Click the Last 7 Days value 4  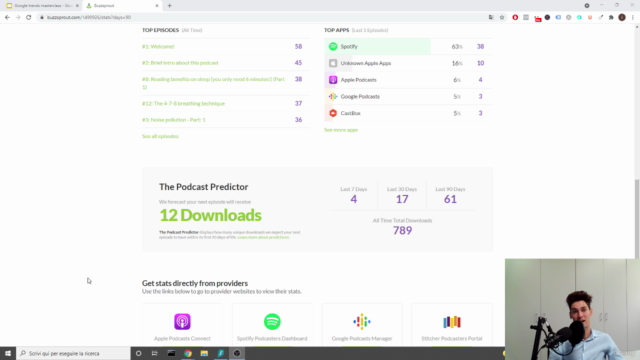pyautogui.click(x=353, y=199)
